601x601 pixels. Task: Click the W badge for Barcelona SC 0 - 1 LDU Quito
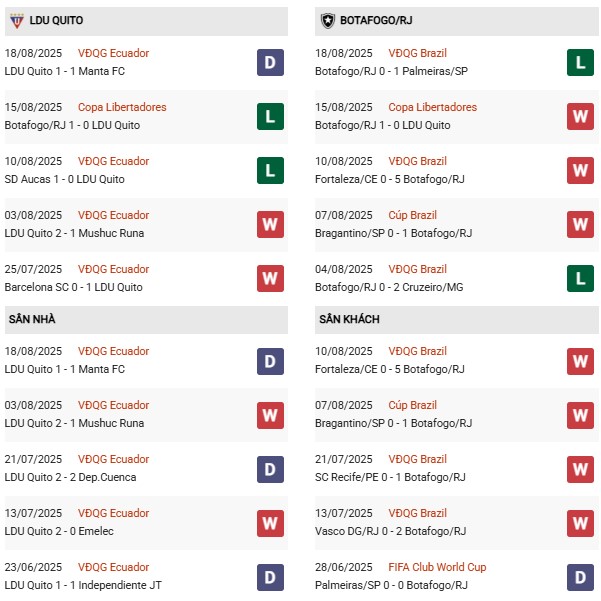[270, 278]
